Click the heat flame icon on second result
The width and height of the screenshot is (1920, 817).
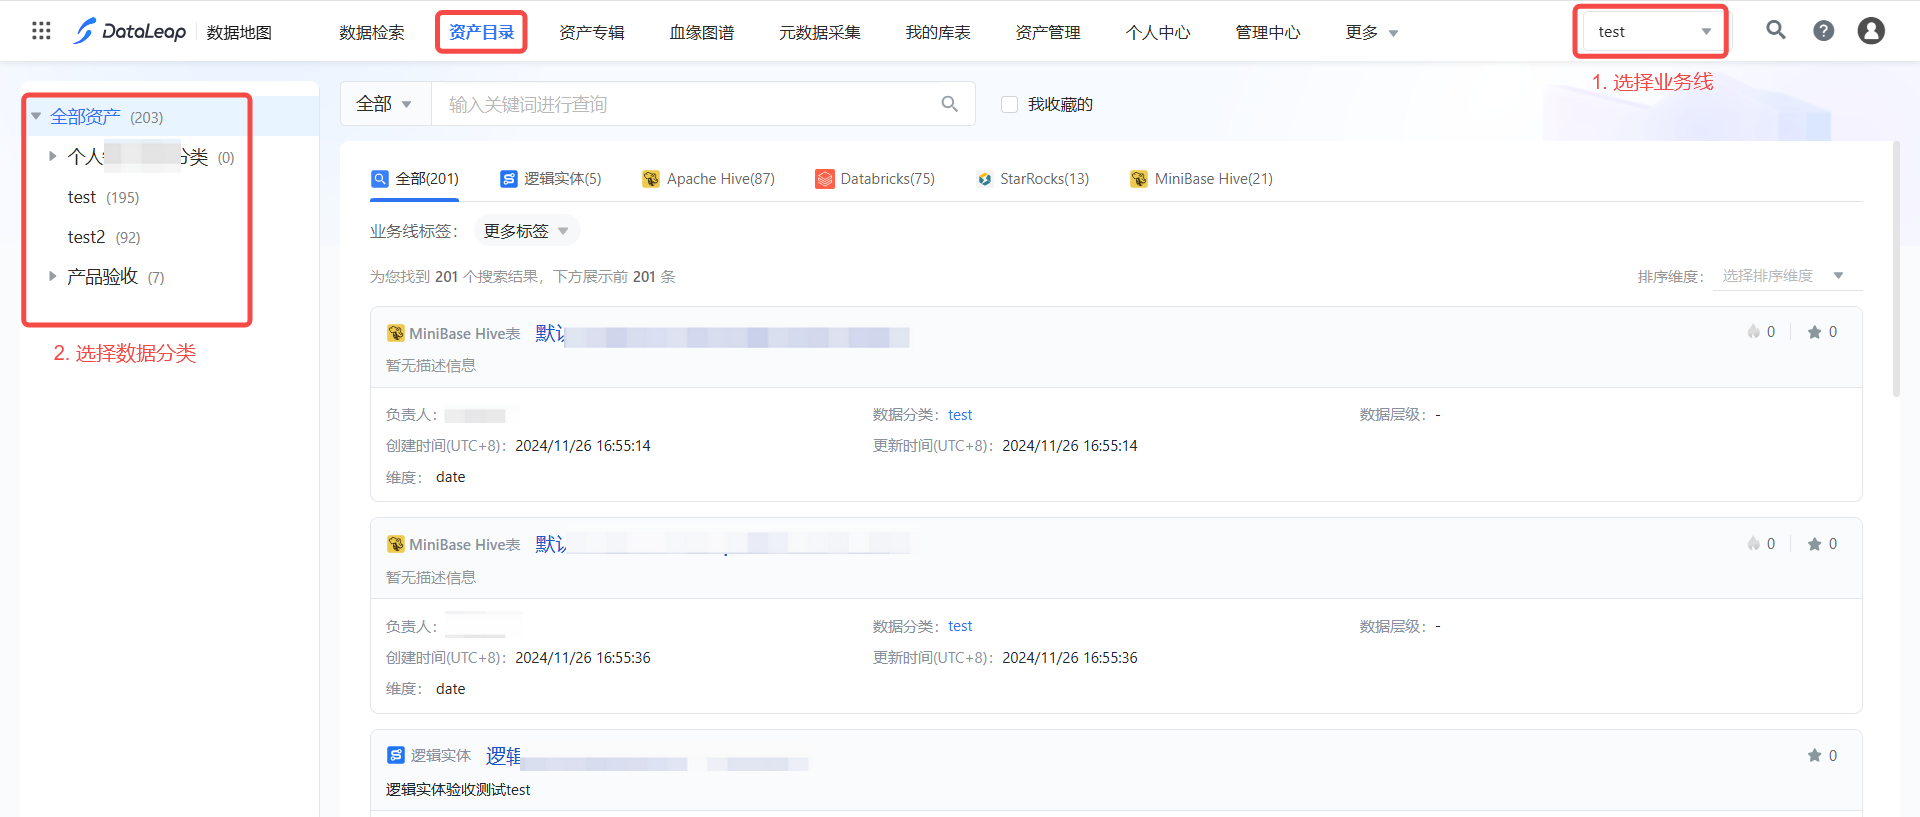(x=1753, y=544)
